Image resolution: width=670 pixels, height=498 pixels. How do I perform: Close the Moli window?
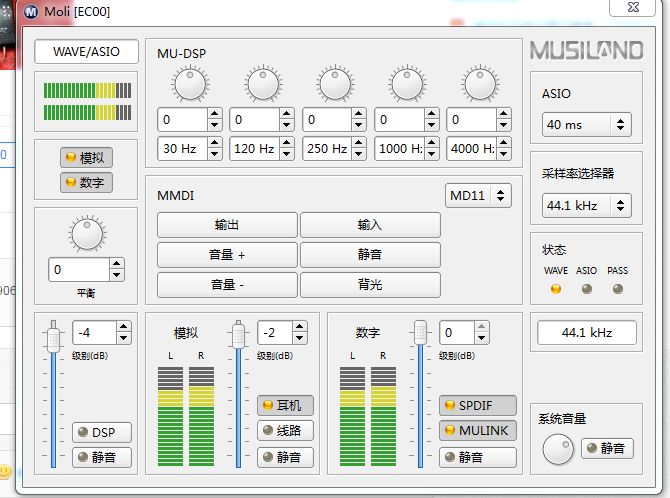632,7
